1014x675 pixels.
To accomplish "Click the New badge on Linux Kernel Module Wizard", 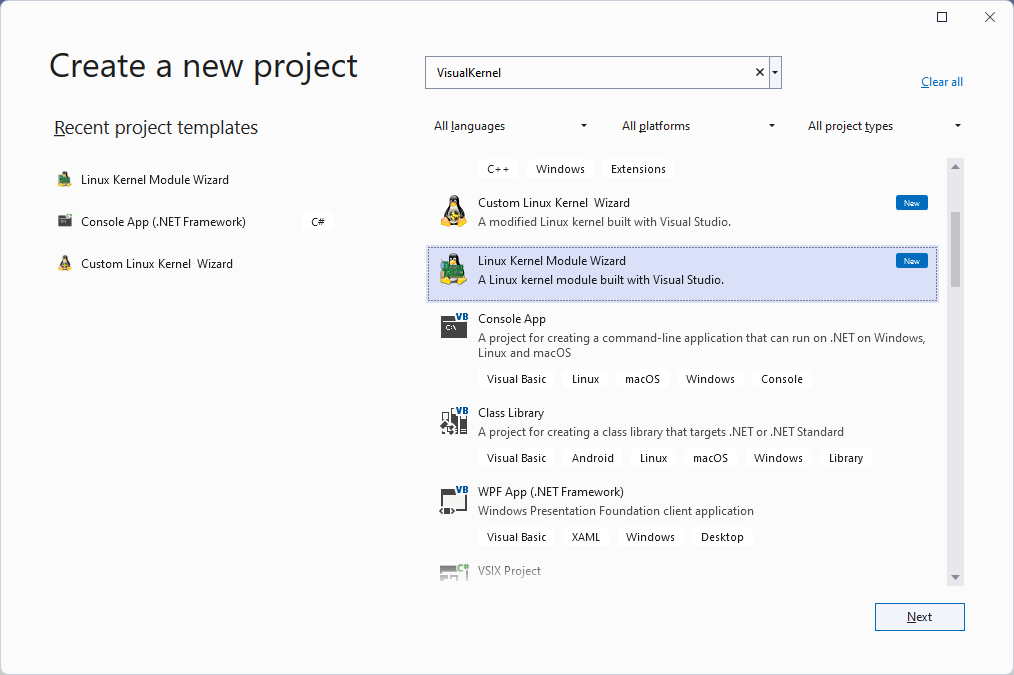I will click(x=912, y=261).
